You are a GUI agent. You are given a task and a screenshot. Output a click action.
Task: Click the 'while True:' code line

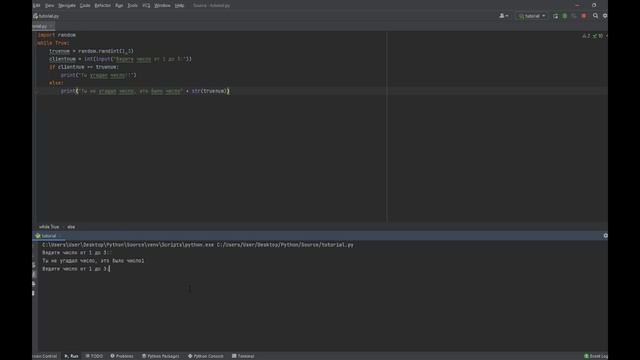click(x=53, y=43)
